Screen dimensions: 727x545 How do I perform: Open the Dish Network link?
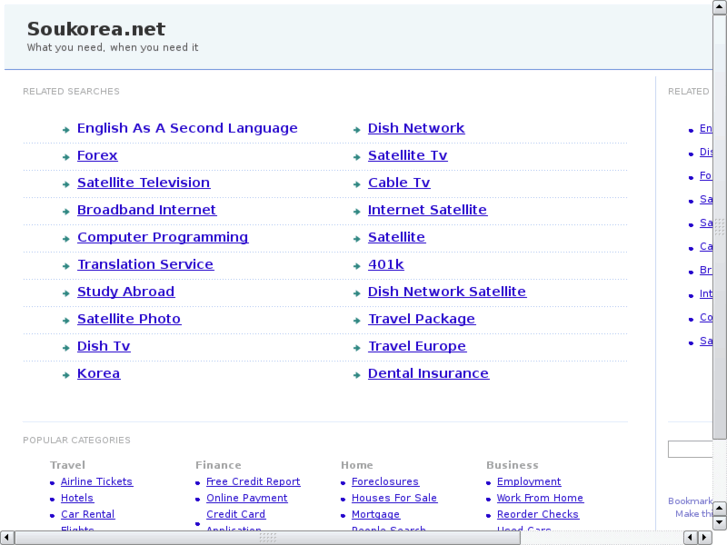tap(416, 128)
